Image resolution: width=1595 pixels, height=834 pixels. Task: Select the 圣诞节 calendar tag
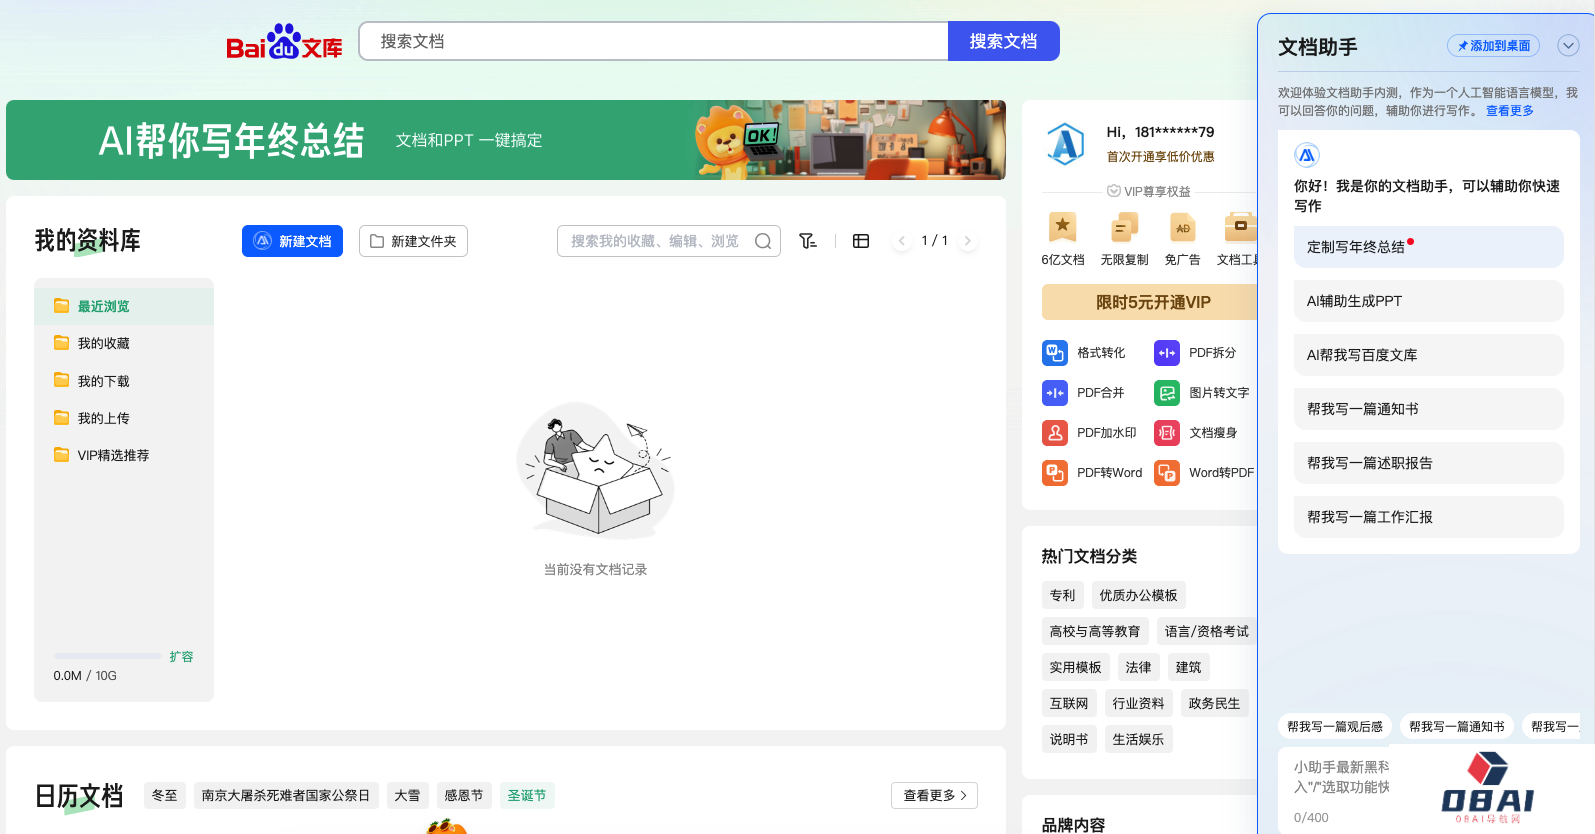click(526, 795)
